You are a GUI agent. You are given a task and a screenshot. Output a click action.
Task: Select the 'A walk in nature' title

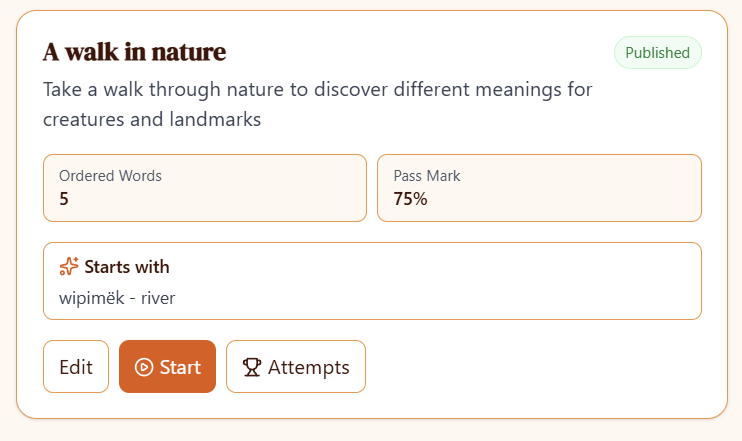click(x=134, y=52)
